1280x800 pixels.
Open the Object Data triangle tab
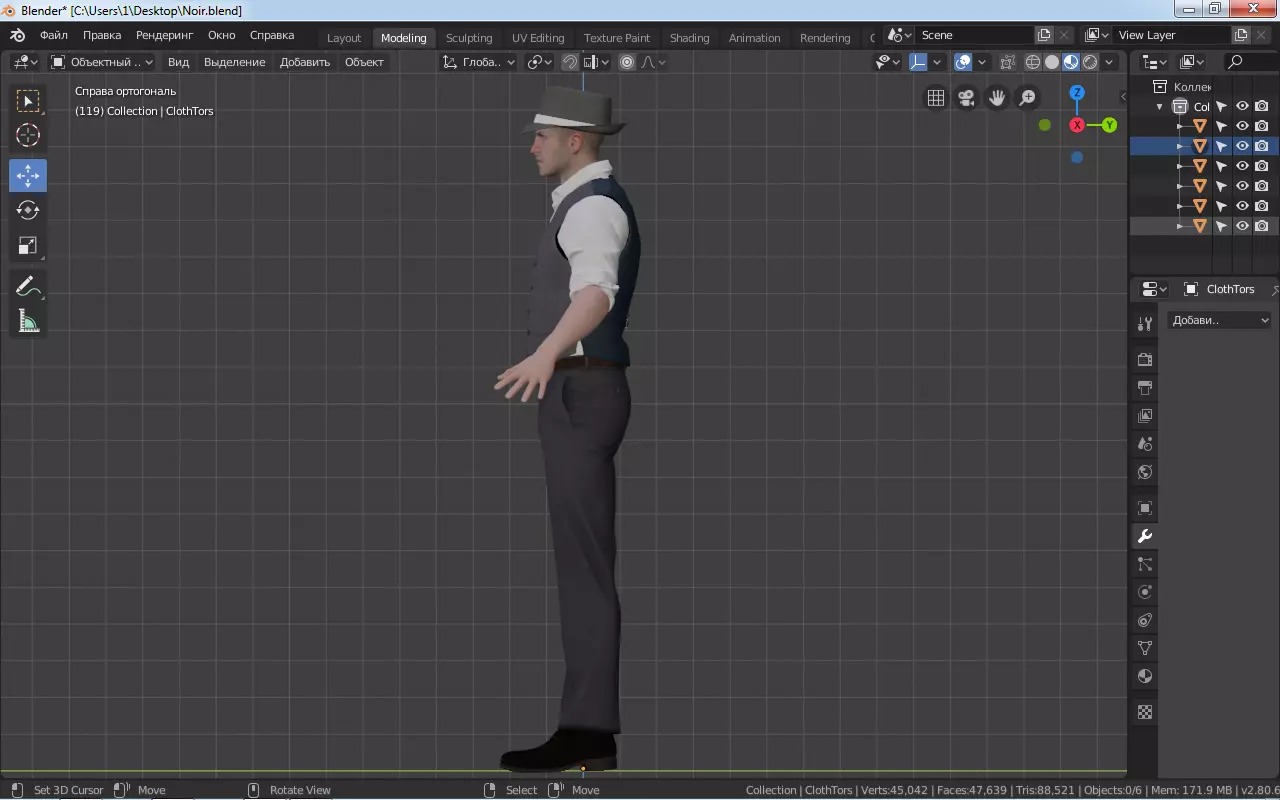(1145, 648)
